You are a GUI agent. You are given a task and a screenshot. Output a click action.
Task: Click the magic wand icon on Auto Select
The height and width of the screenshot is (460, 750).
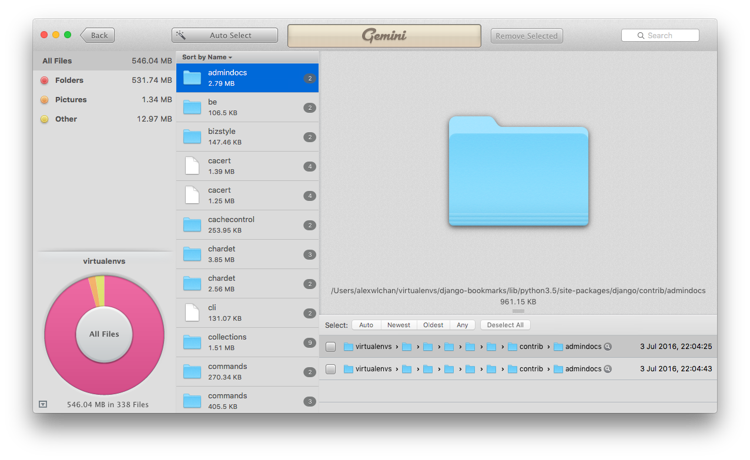click(181, 35)
